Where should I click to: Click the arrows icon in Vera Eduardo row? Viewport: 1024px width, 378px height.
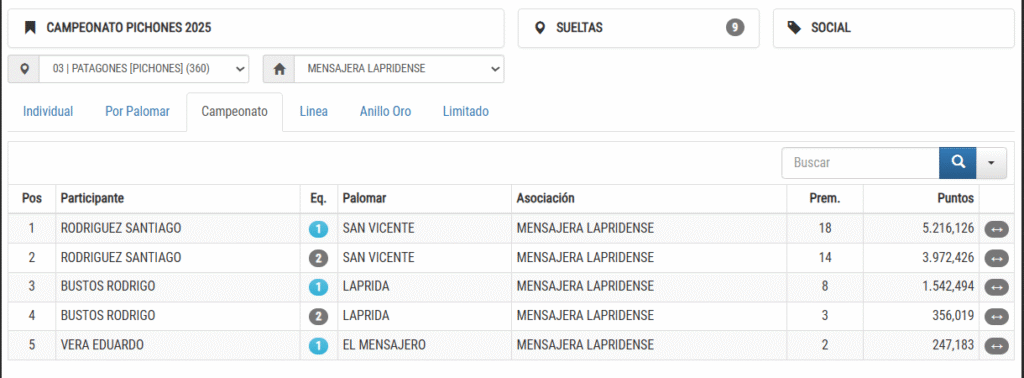pyautogui.click(x=996, y=345)
